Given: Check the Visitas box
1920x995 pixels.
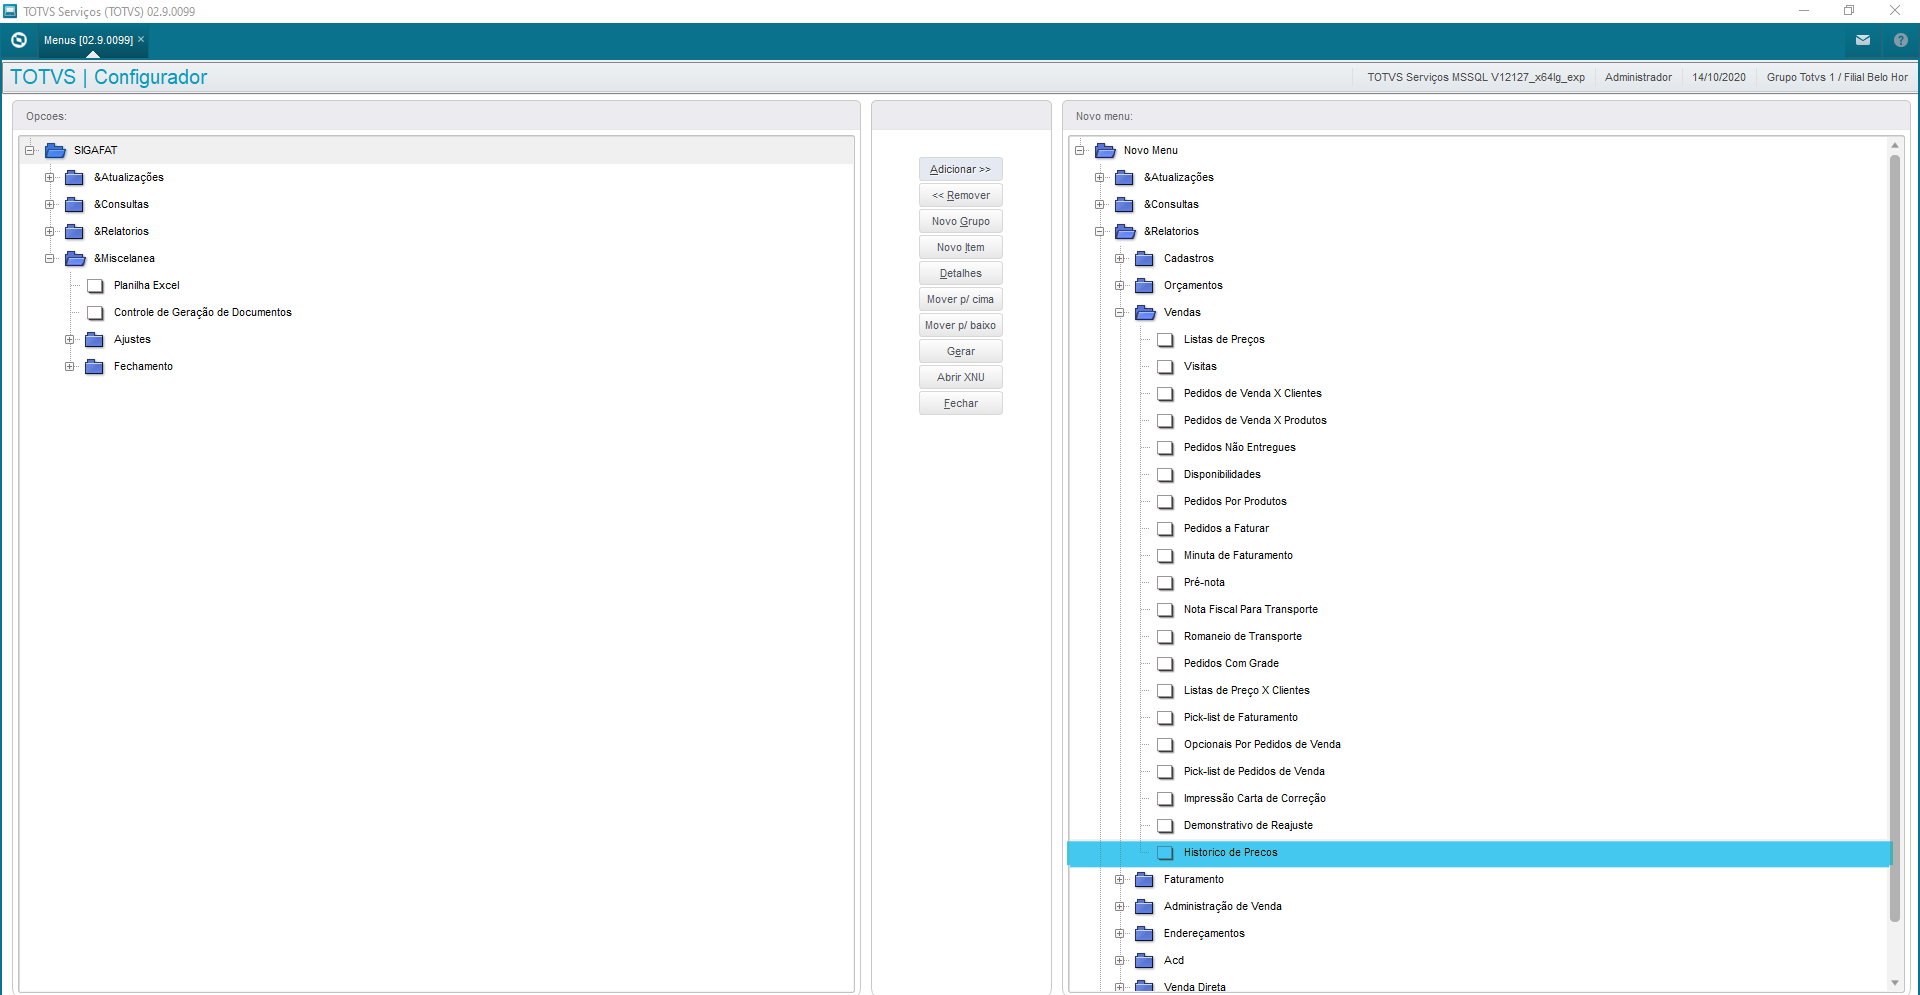Looking at the screenshot, I should click(x=1165, y=367).
